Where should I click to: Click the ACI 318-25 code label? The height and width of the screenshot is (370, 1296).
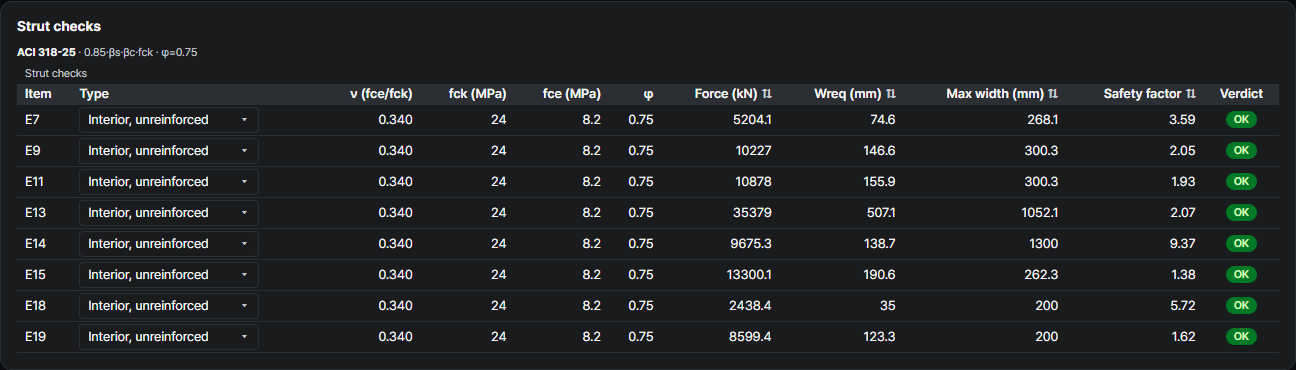45,52
